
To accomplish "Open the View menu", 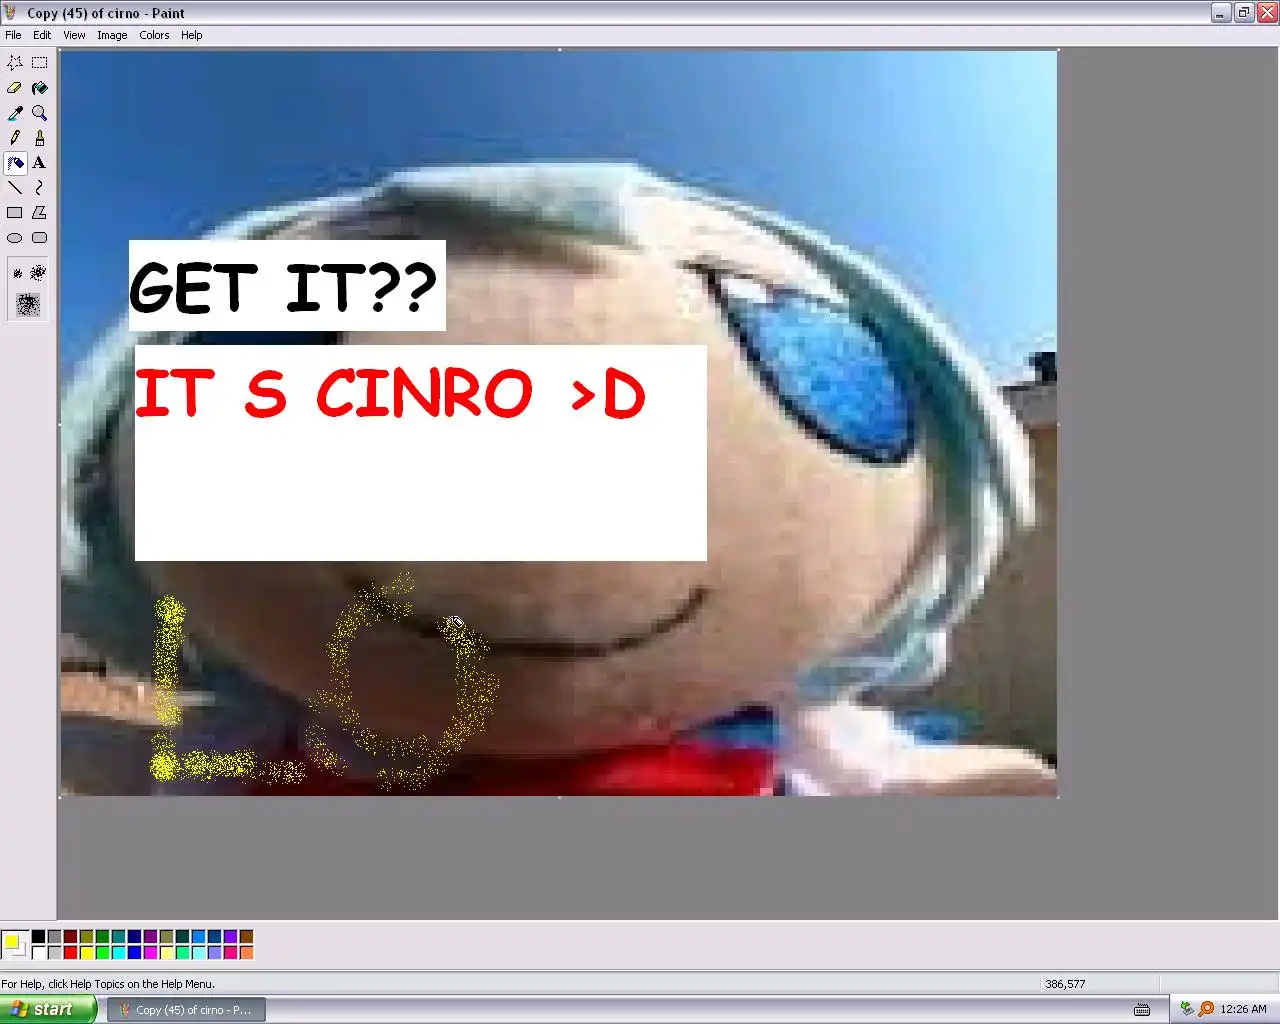I will coord(74,35).
